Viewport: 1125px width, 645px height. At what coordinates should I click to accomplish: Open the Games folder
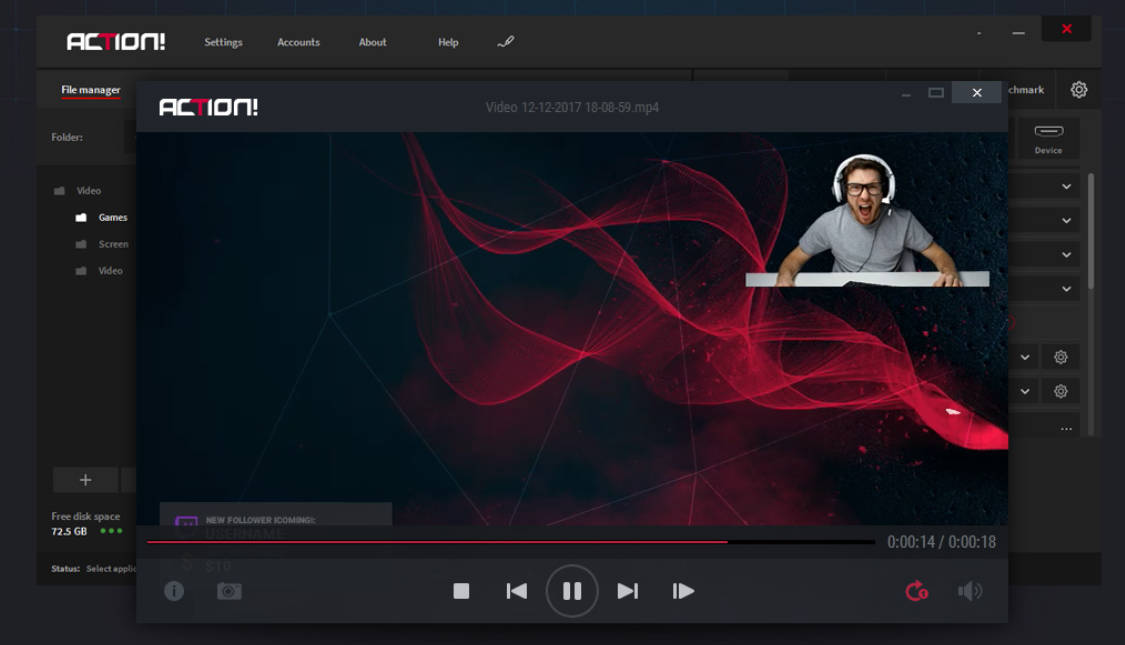pyautogui.click(x=102, y=217)
